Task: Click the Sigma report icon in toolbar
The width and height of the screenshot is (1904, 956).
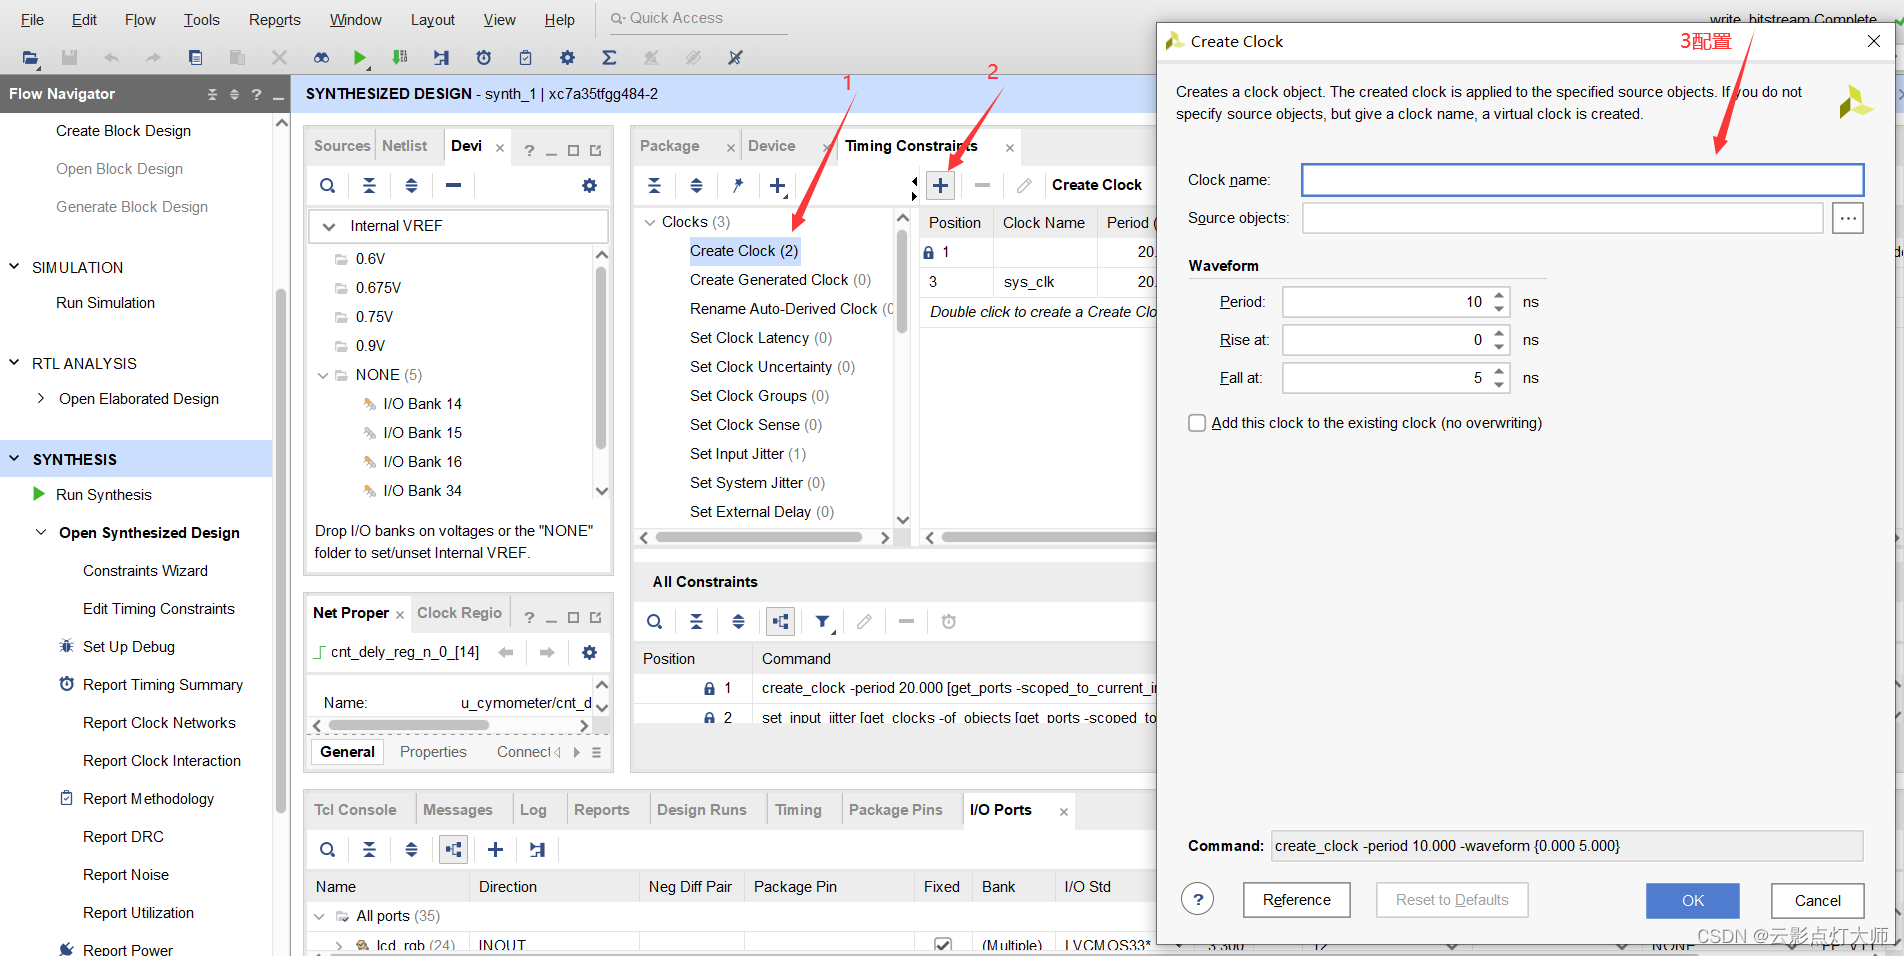Action: tap(609, 58)
